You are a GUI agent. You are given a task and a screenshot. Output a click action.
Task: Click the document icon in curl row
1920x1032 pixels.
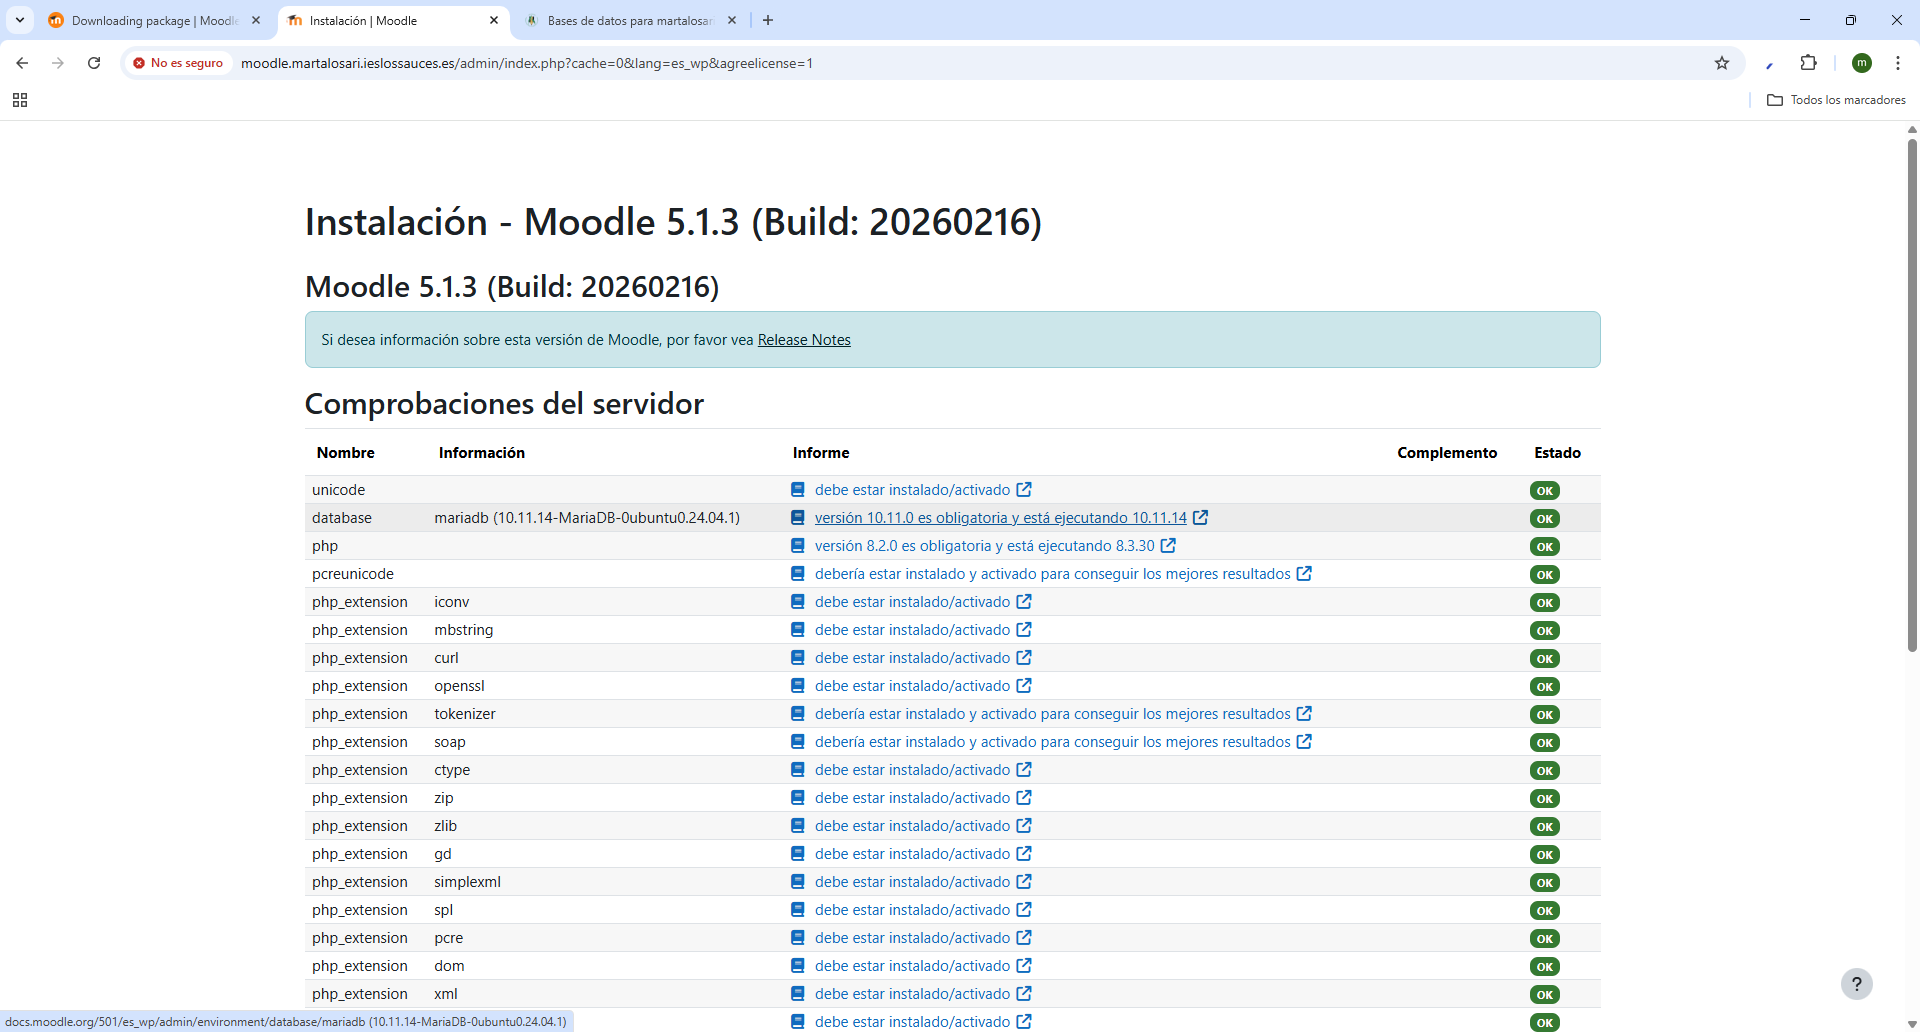798,658
